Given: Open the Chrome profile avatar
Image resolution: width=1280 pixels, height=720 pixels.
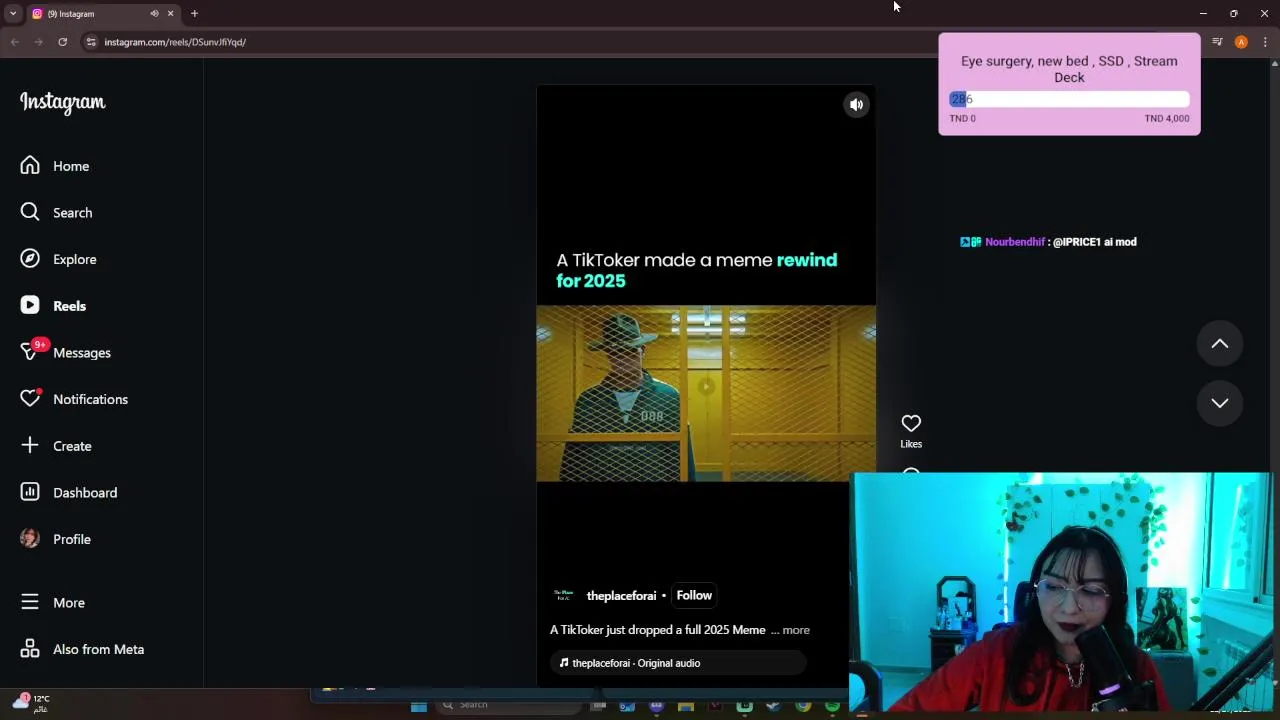Looking at the screenshot, I should [1241, 42].
